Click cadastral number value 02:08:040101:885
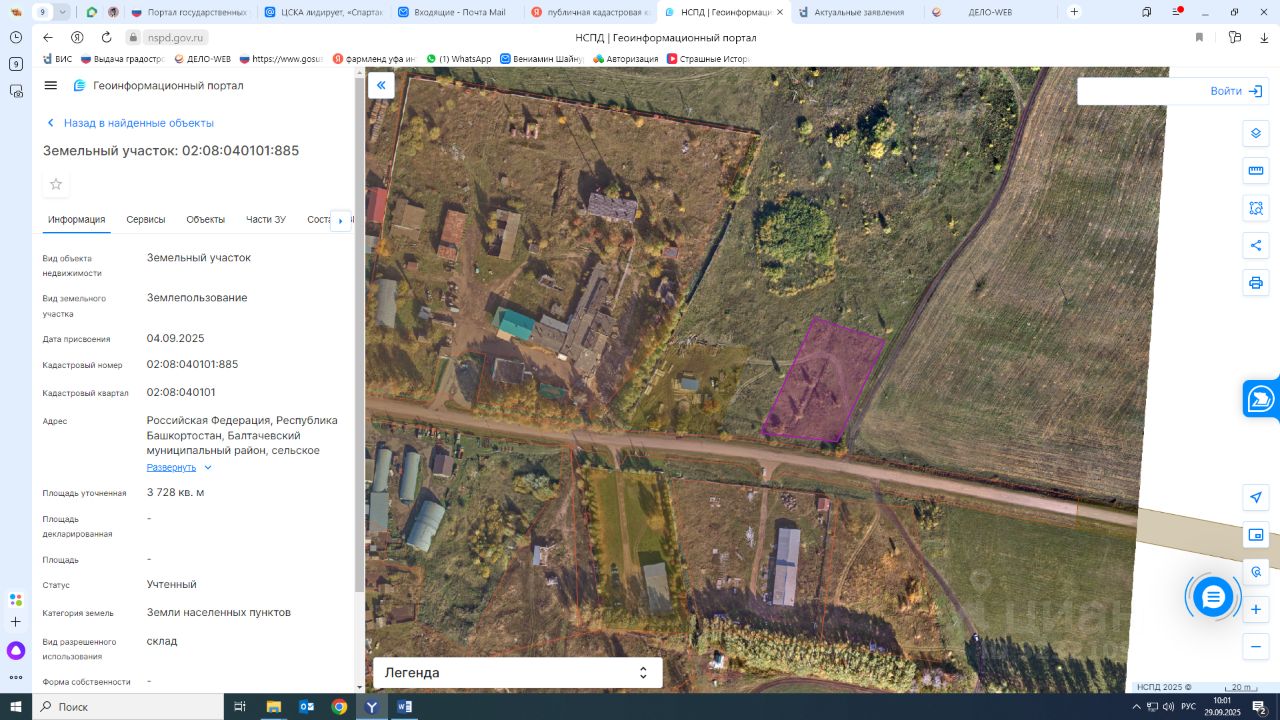The width and height of the screenshot is (1280, 720). [193, 365]
